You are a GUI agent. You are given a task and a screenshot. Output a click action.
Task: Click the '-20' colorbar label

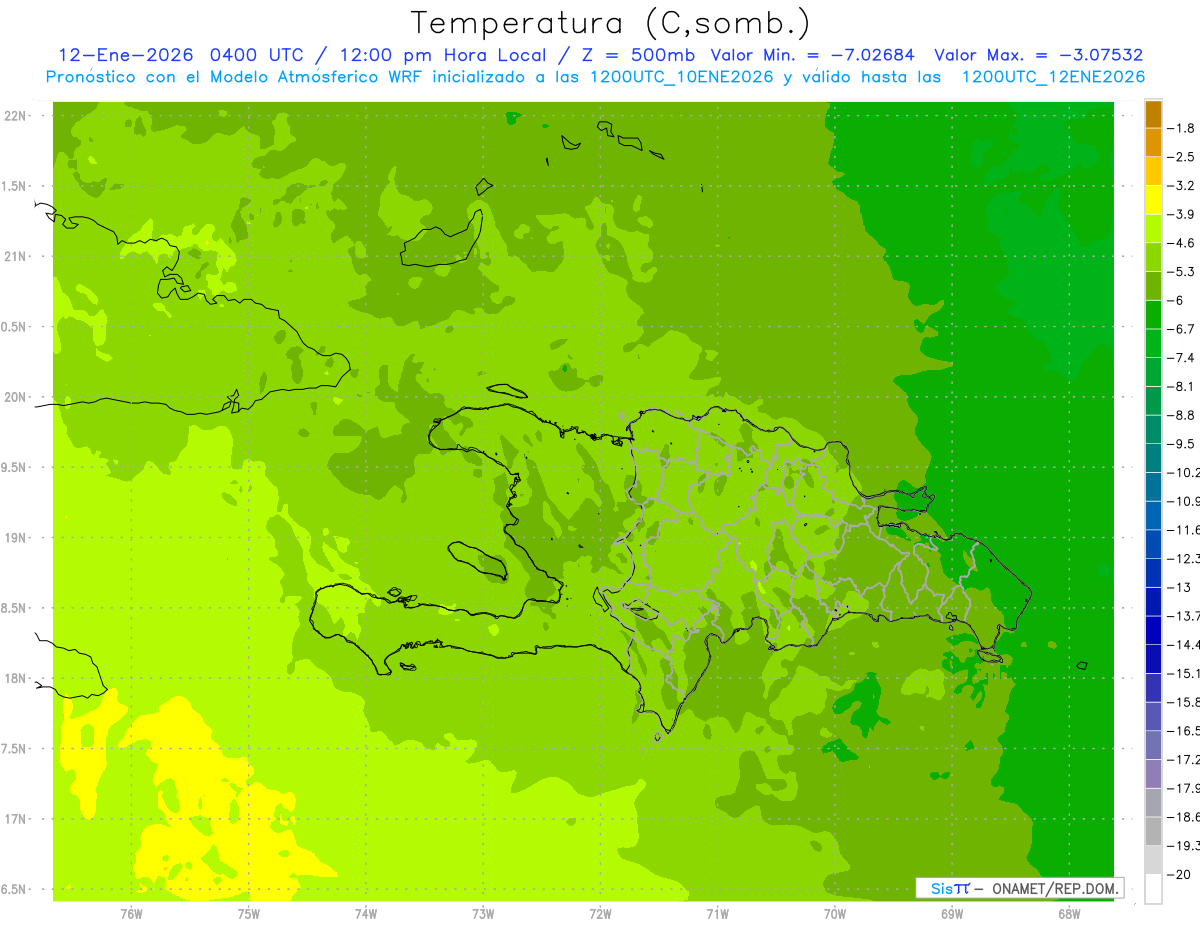click(x=1179, y=874)
